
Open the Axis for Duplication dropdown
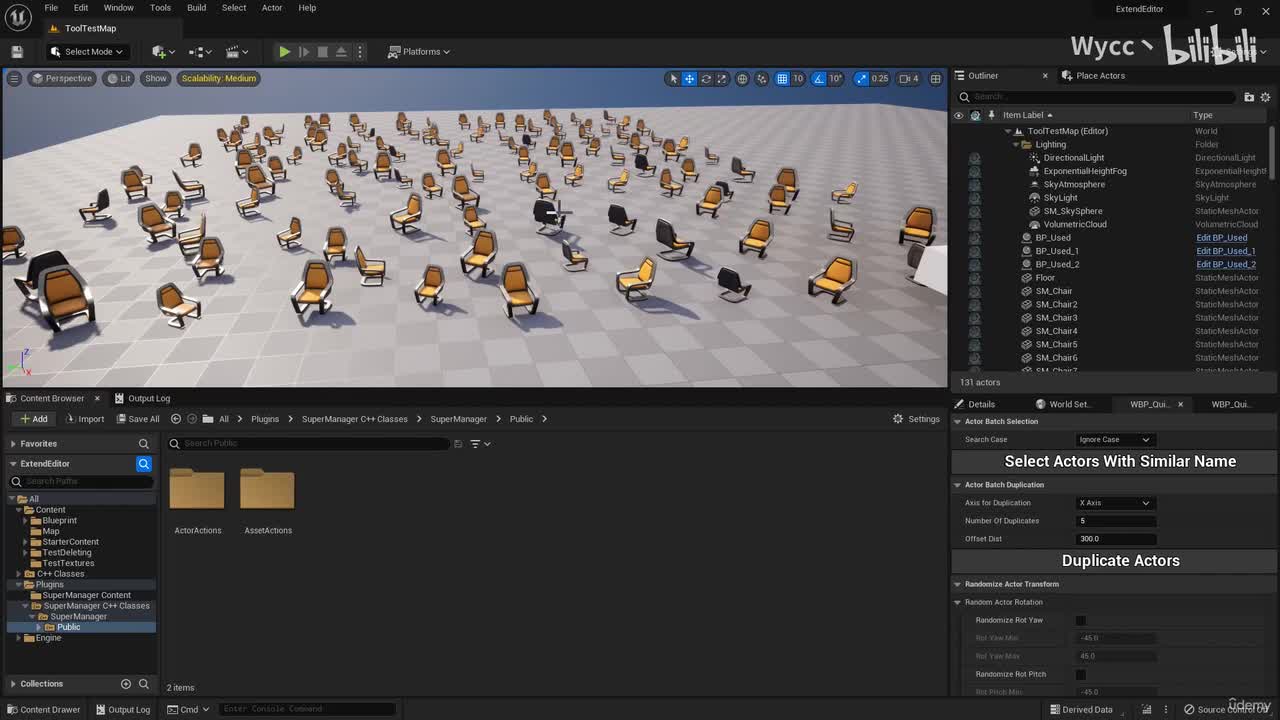1114,503
